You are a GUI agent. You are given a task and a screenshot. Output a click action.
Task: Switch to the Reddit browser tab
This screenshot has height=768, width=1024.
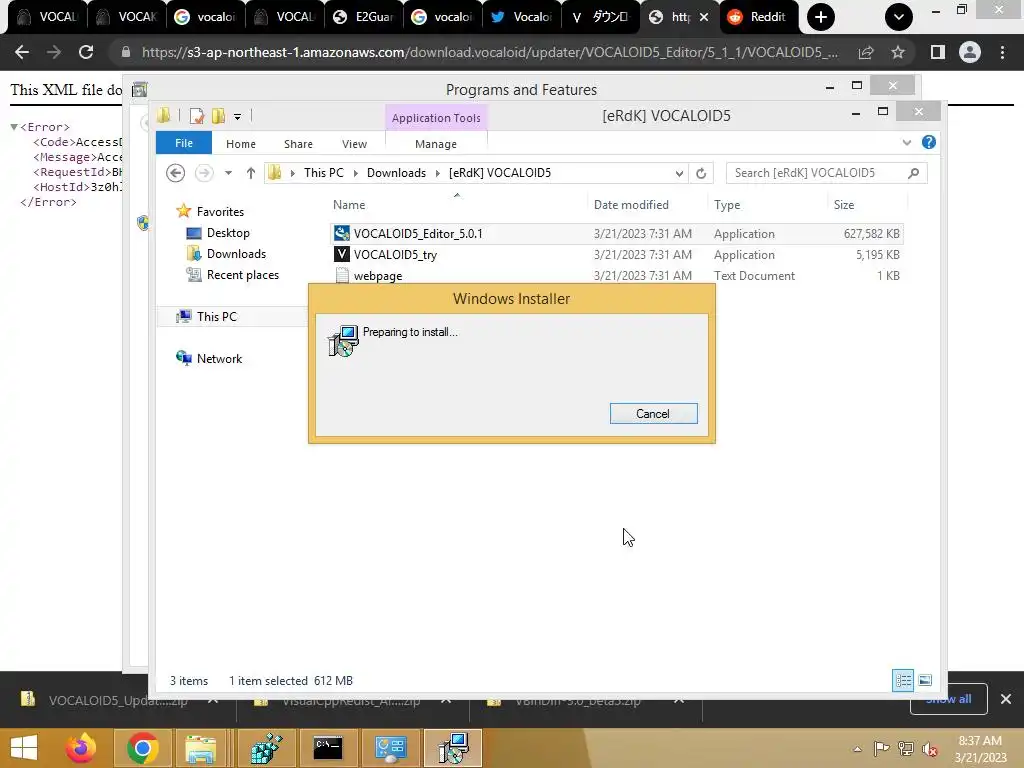(x=758, y=17)
